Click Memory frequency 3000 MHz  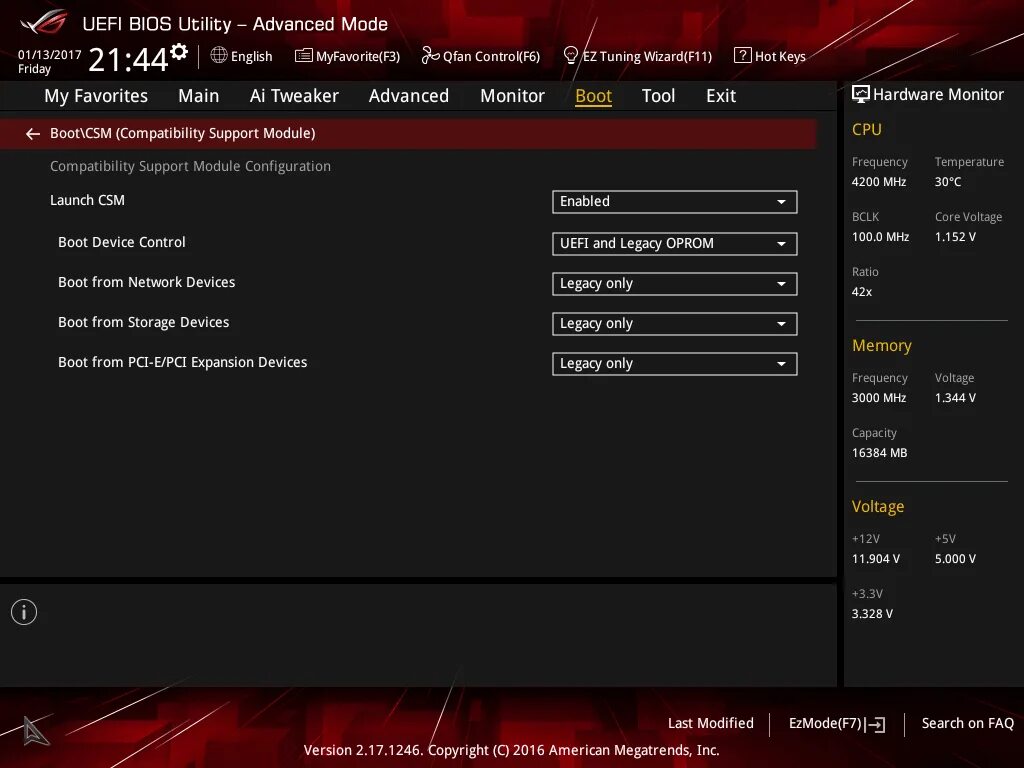pyautogui.click(x=879, y=398)
